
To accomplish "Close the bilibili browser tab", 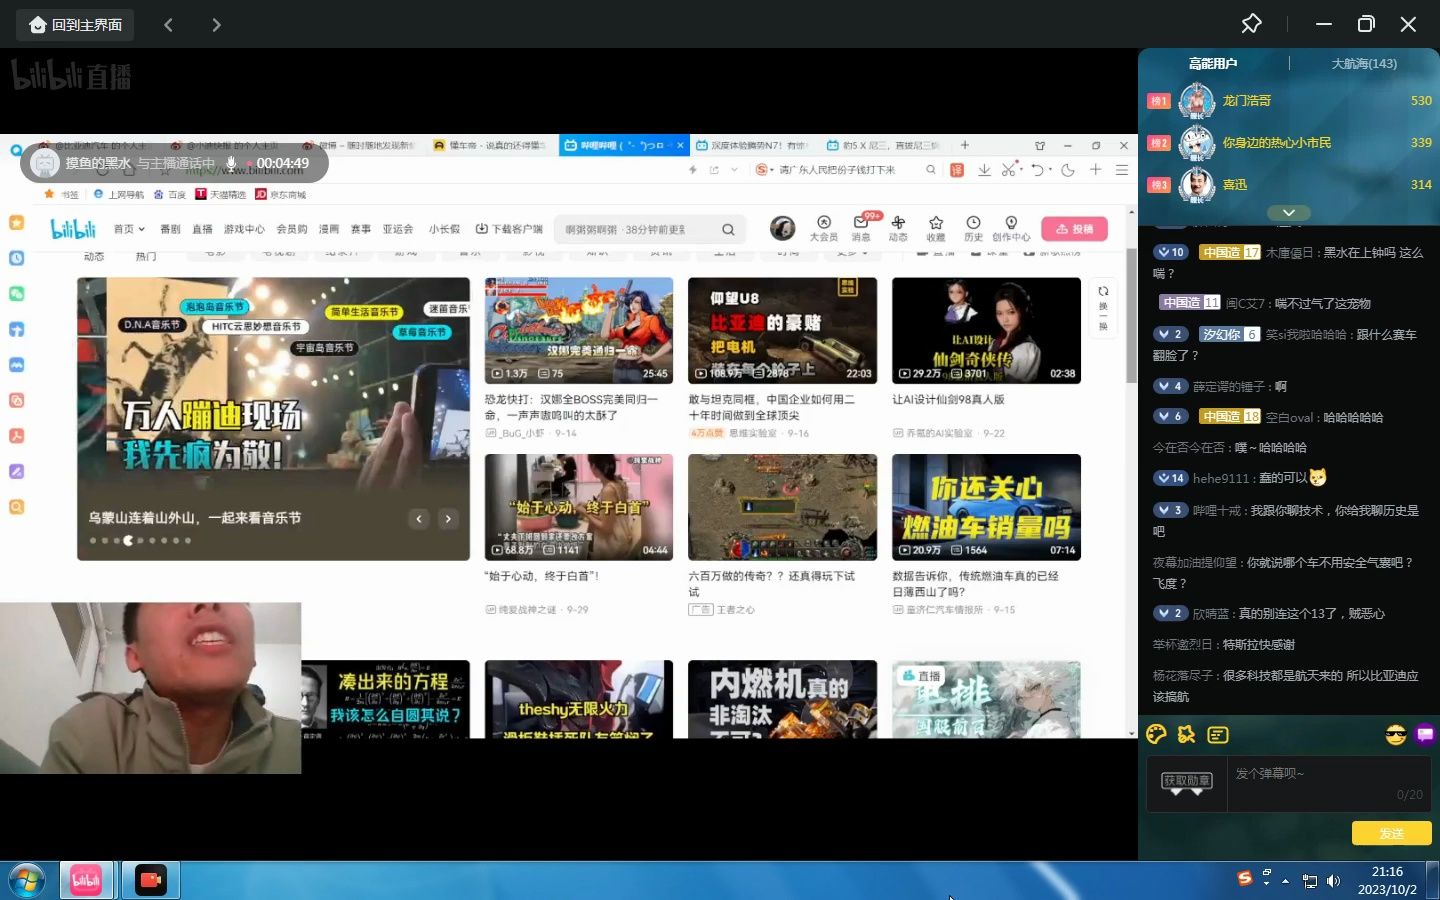I will coord(681,145).
